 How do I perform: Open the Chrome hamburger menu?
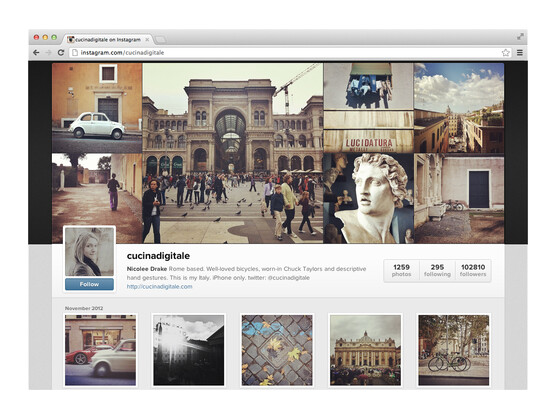(520, 53)
